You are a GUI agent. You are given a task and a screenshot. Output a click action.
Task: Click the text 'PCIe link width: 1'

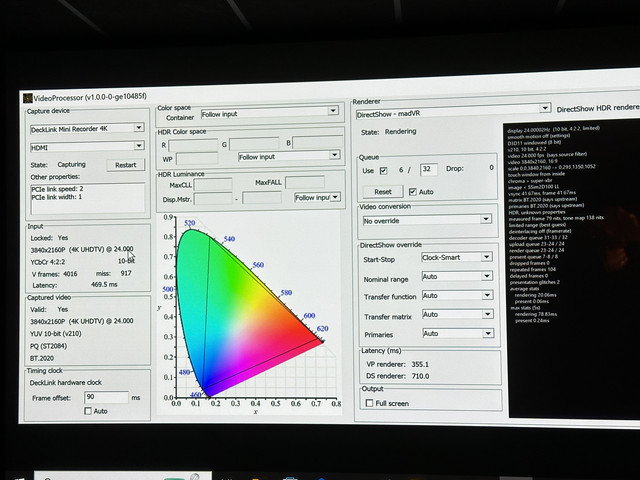click(57, 197)
